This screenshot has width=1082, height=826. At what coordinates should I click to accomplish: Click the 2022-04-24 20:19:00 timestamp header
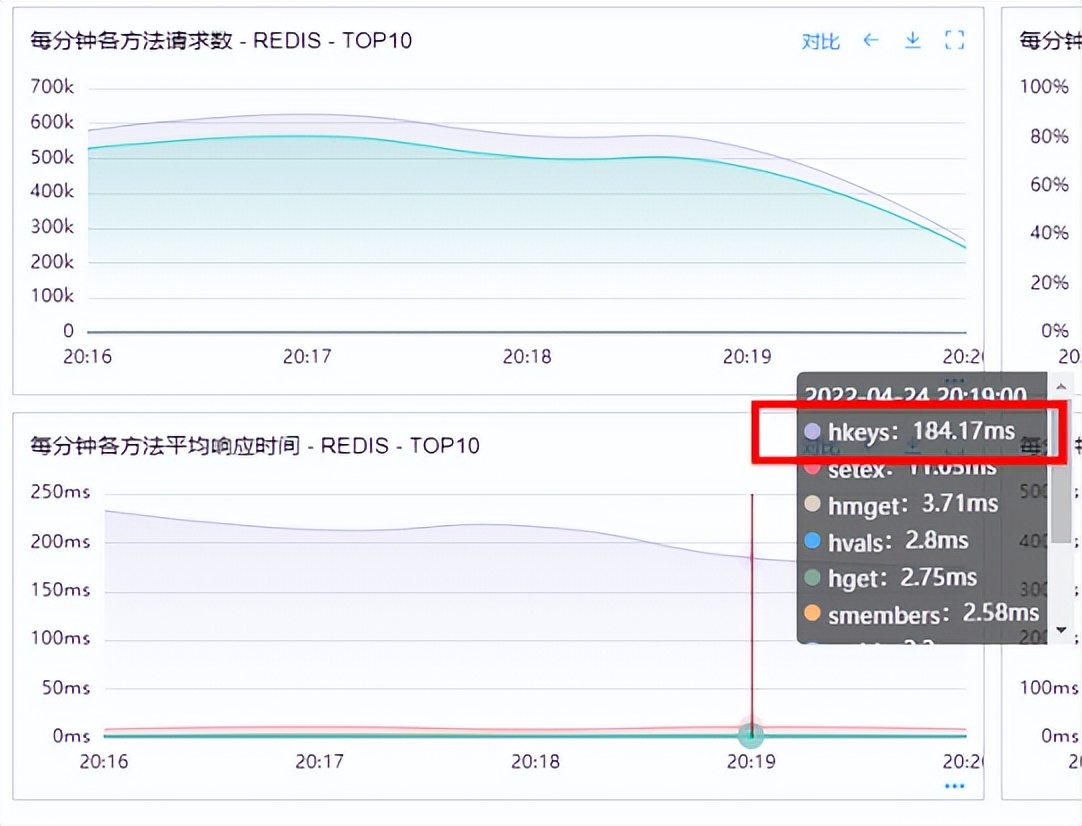click(x=915, y=393)
